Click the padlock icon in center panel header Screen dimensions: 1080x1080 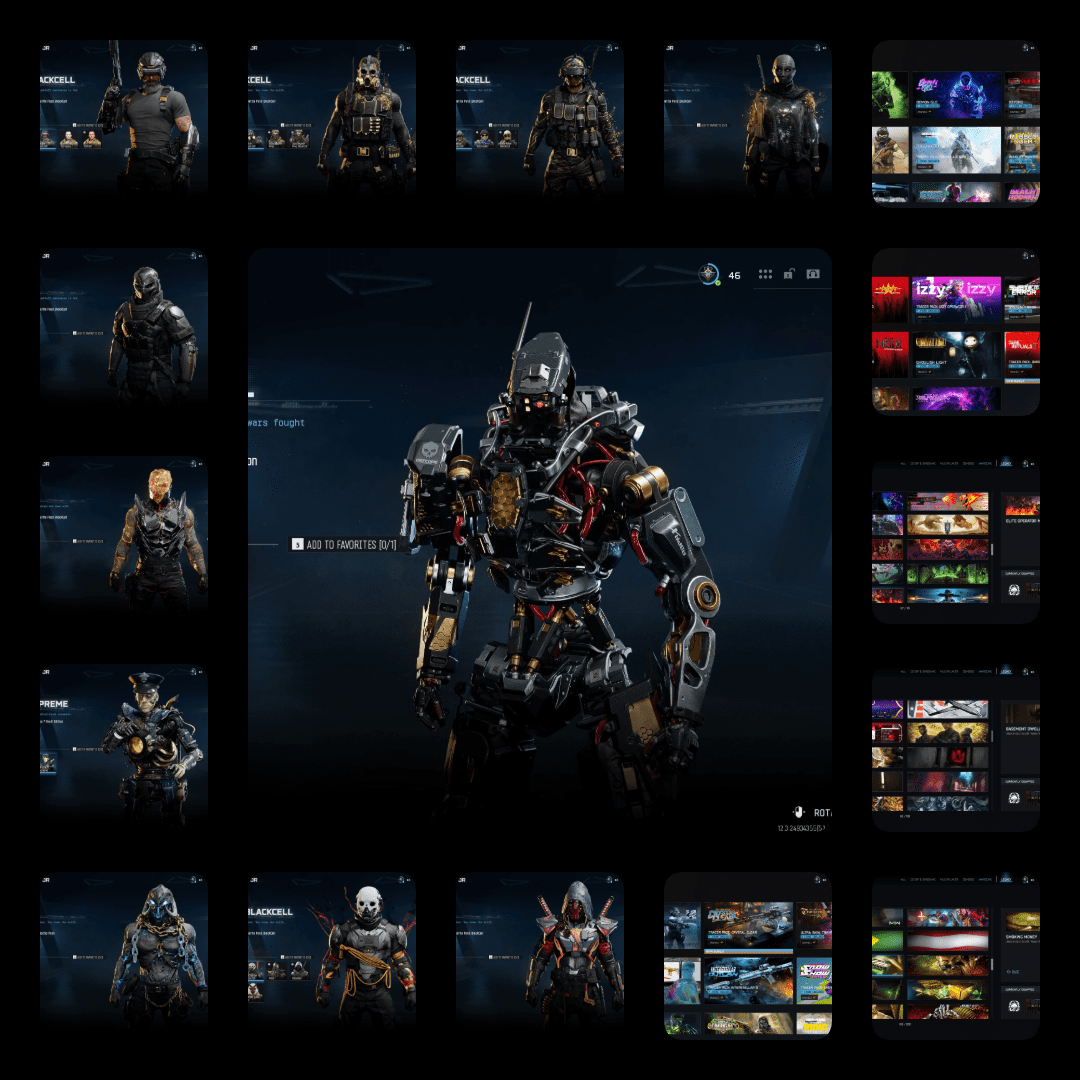click(x=789, y=274)
